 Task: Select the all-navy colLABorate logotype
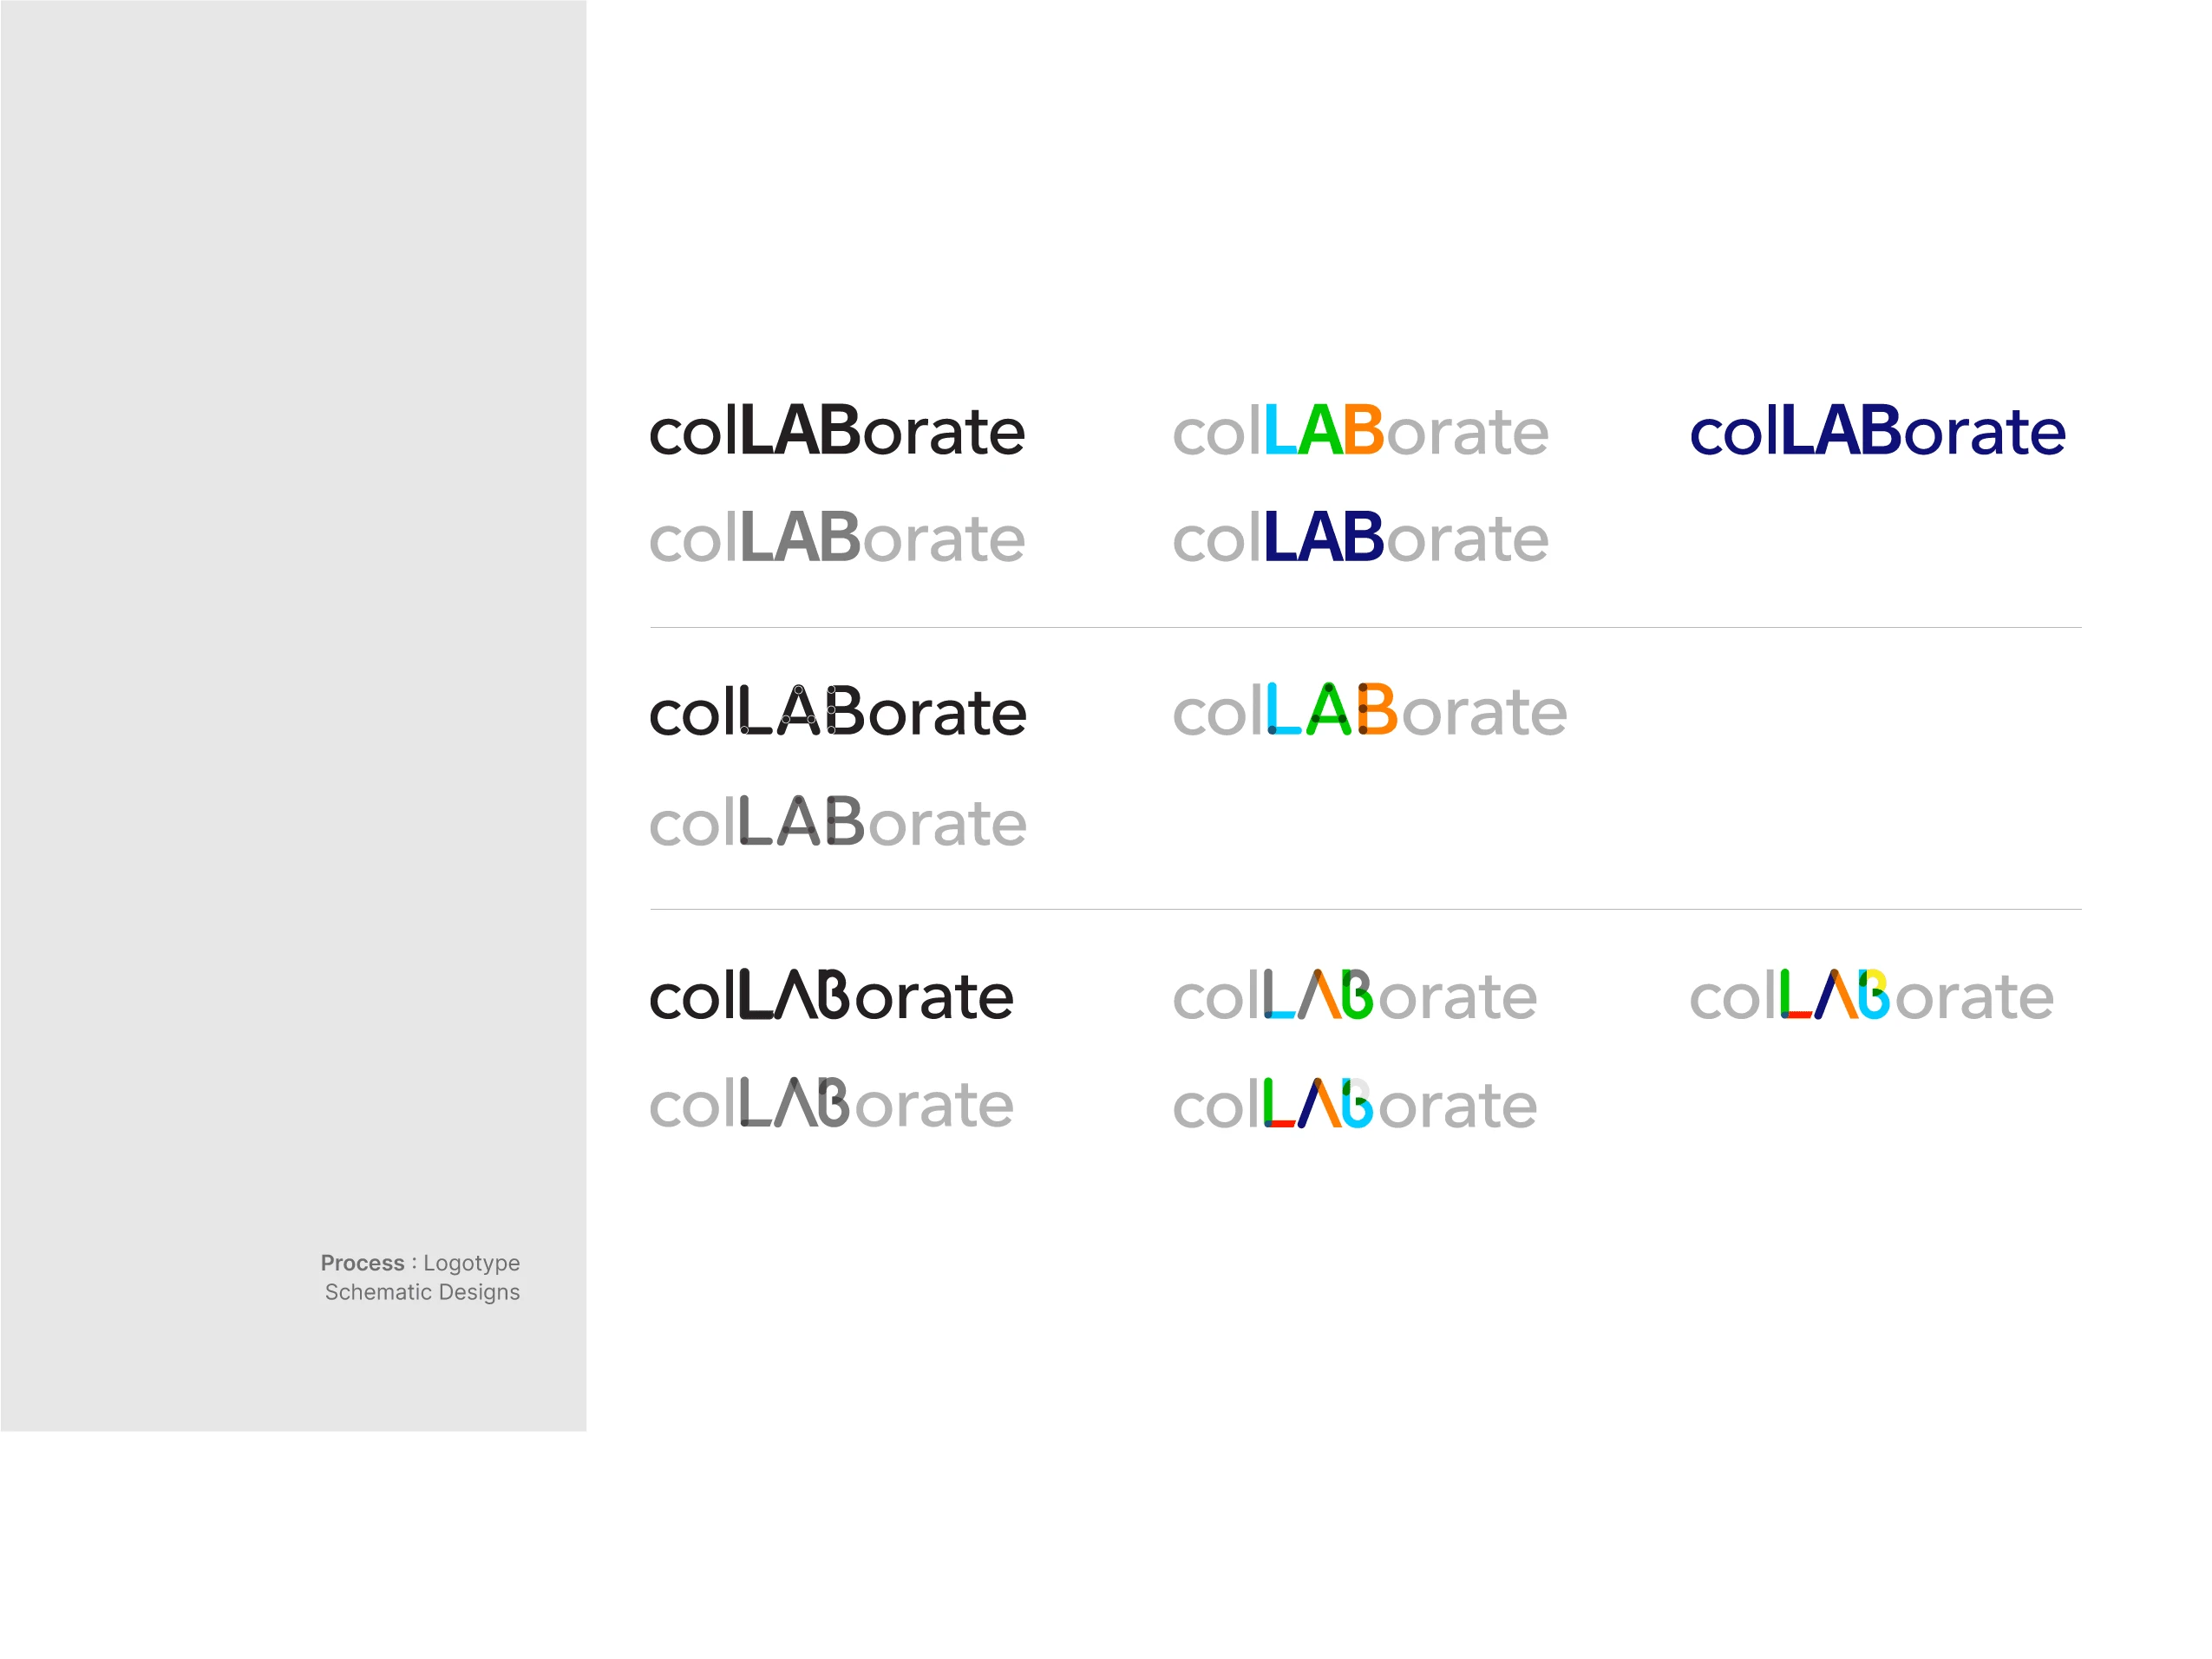(x=1877, y=431)
